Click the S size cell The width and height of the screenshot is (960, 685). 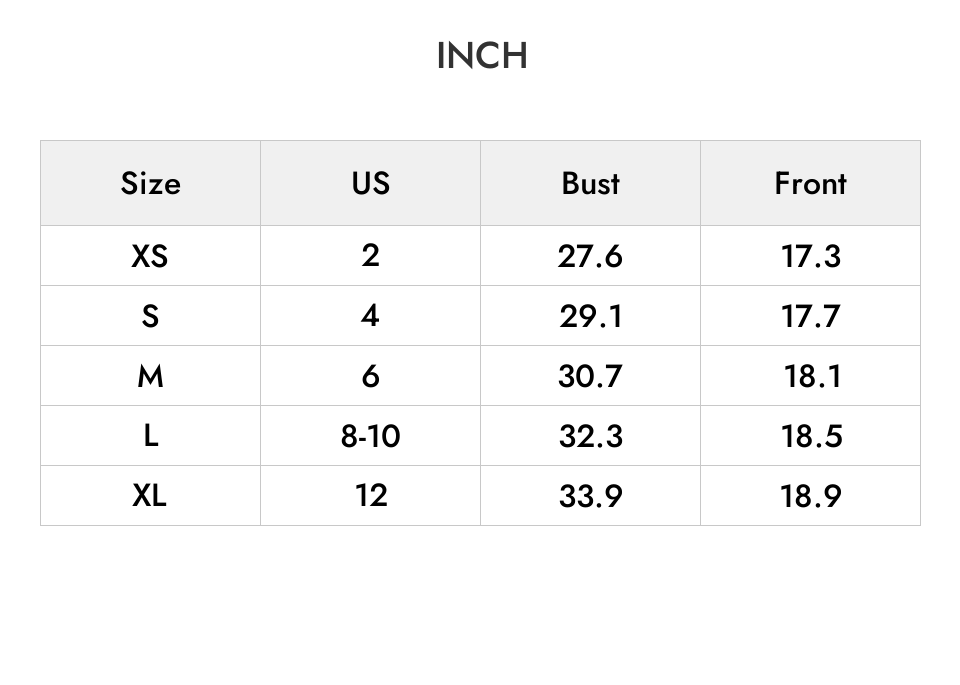click(x=151, y=315)
